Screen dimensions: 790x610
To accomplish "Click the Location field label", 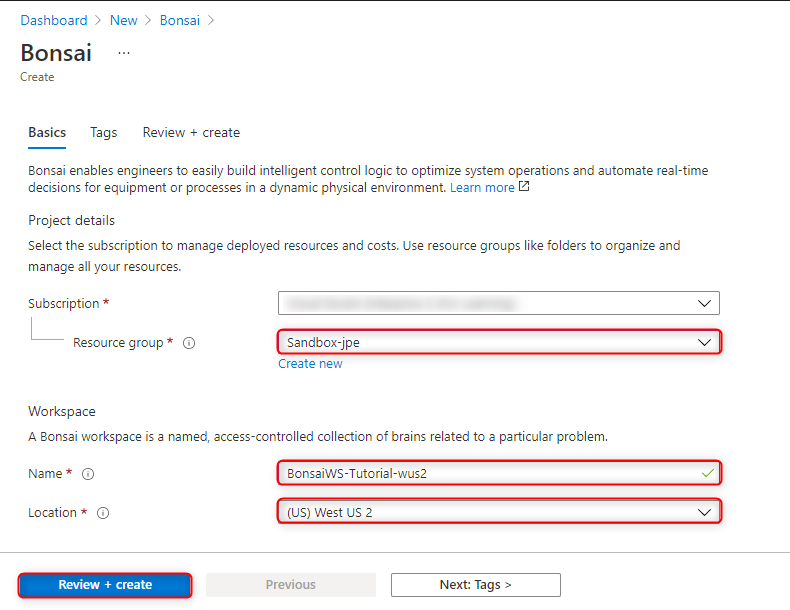I will click(x=52, y=512).
